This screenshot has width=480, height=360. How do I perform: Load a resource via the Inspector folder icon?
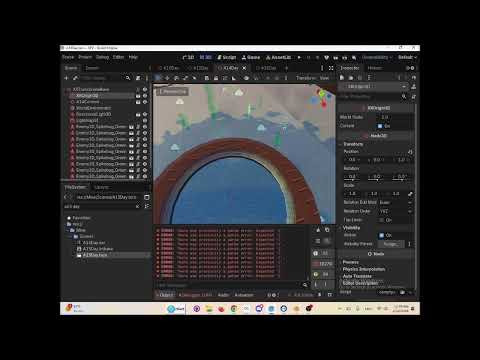(351, 77)
